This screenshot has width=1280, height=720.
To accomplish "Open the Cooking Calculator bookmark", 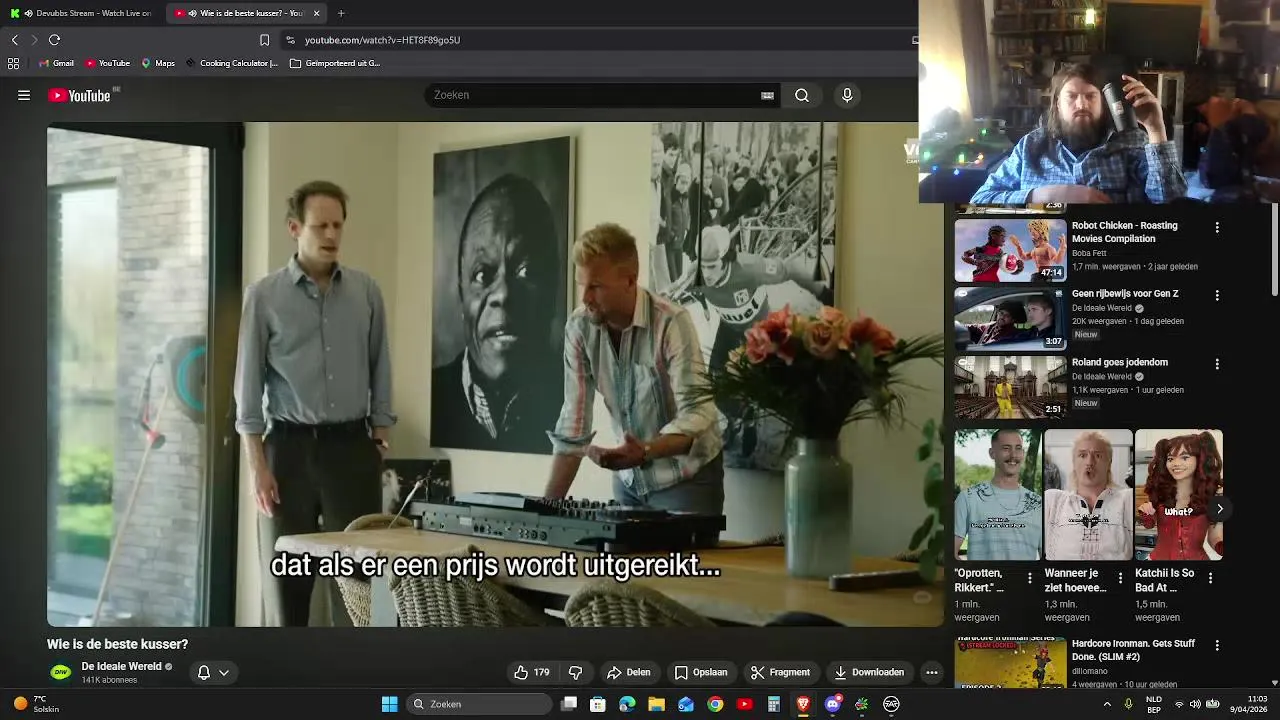I will tap(232, 63).
